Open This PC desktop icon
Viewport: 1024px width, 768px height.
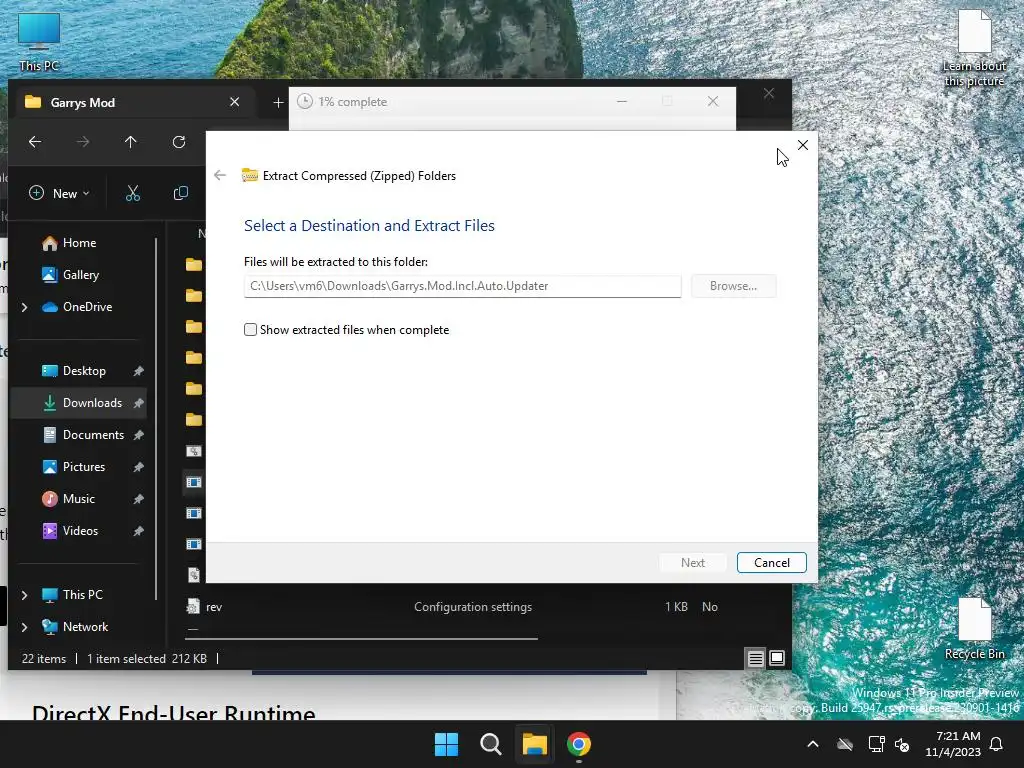click(39, 42)
